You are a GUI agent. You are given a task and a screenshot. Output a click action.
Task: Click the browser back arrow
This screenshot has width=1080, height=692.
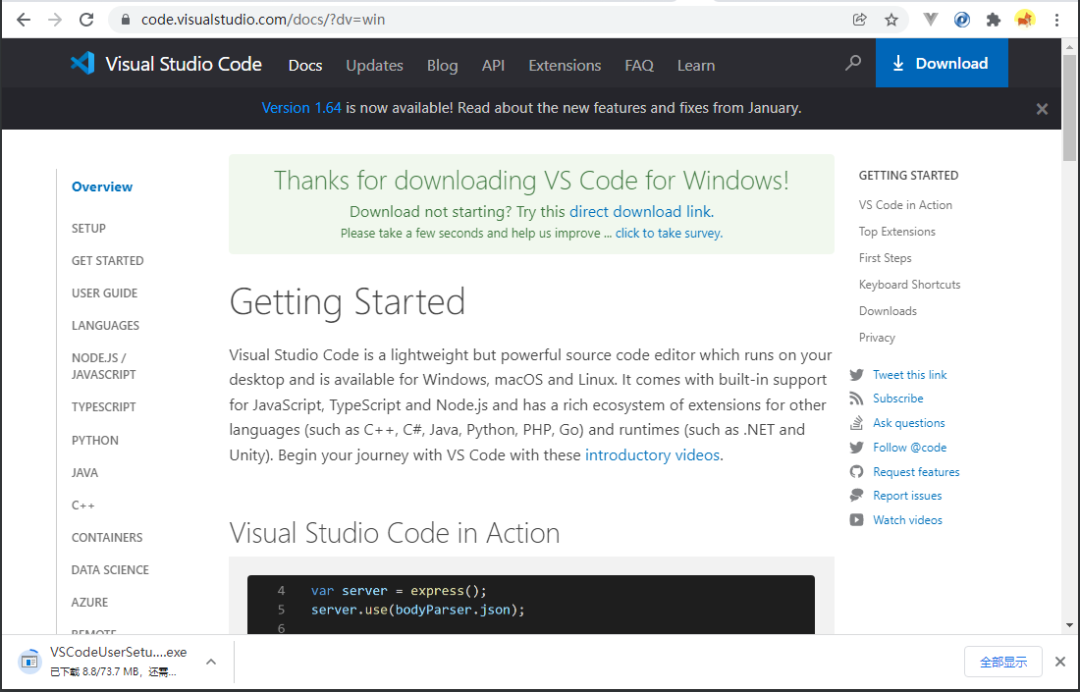23,19
